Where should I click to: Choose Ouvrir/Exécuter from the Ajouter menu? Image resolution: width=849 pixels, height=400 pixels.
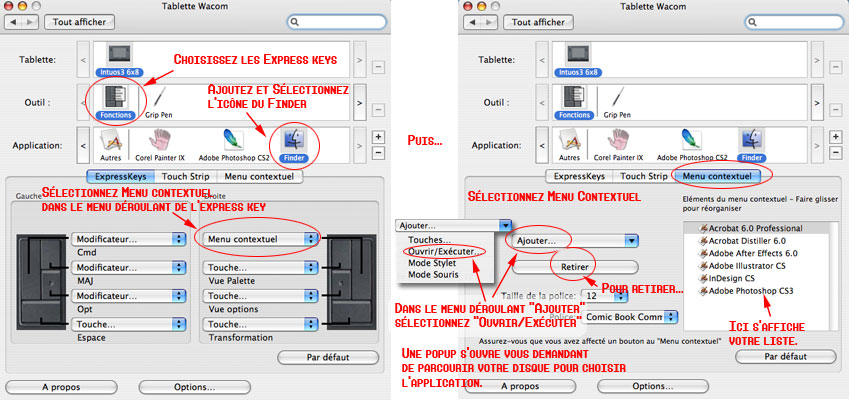pos(444,252)
